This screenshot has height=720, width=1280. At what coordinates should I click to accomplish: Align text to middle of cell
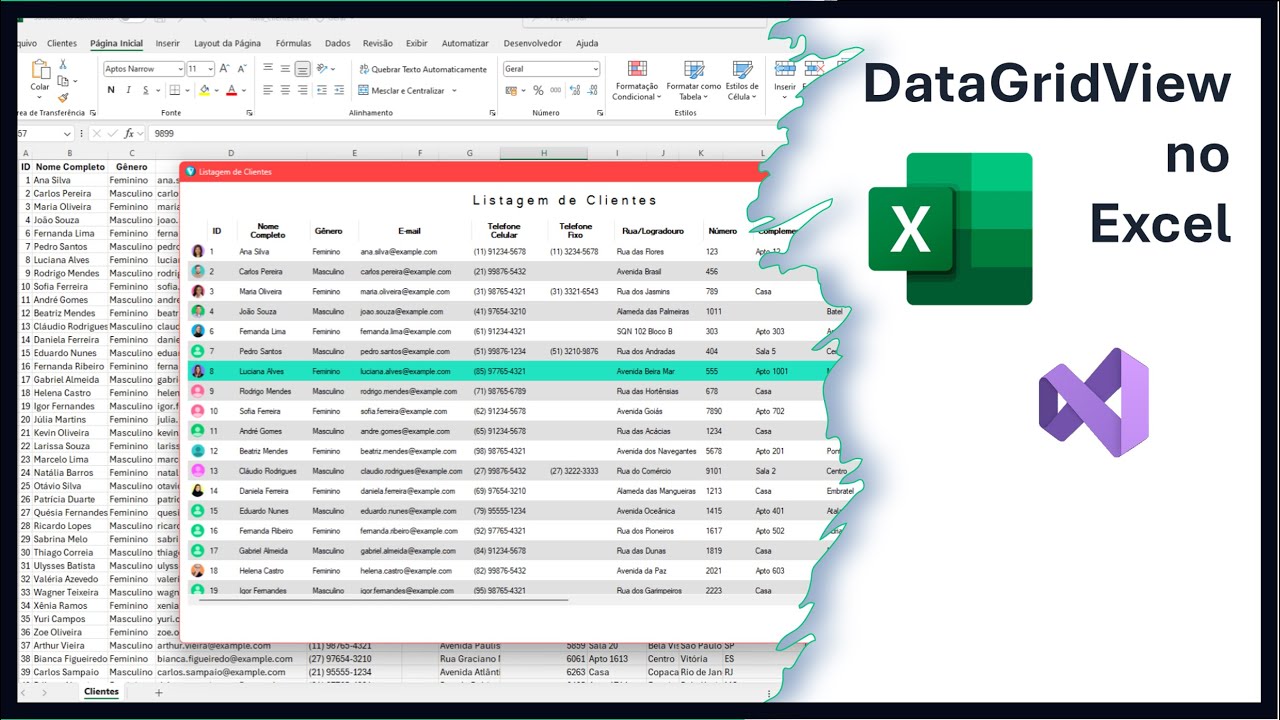pos(285,69)
